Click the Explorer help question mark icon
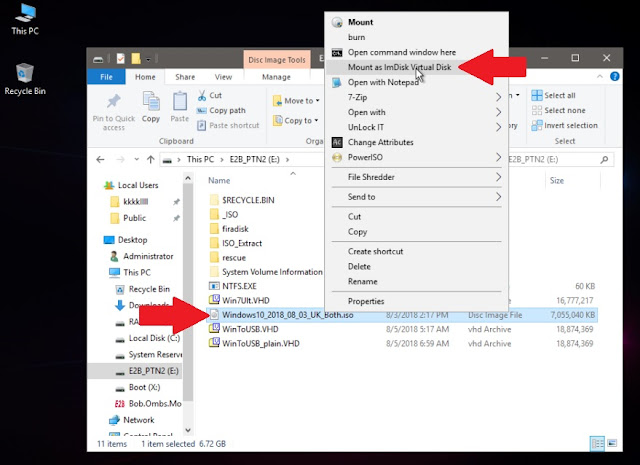 [x=615, y=76]
